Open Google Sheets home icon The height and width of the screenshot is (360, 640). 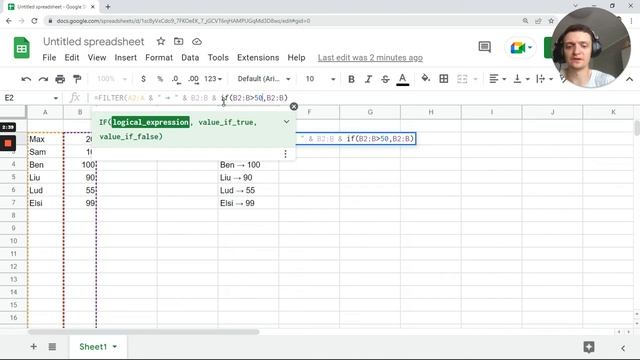click(x=22, y=48)
